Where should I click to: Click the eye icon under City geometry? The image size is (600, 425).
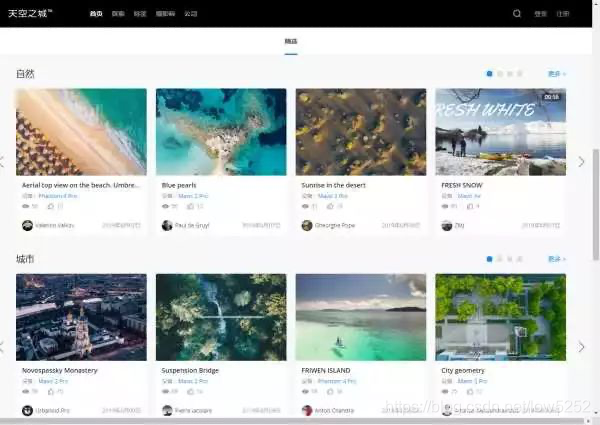445,391
